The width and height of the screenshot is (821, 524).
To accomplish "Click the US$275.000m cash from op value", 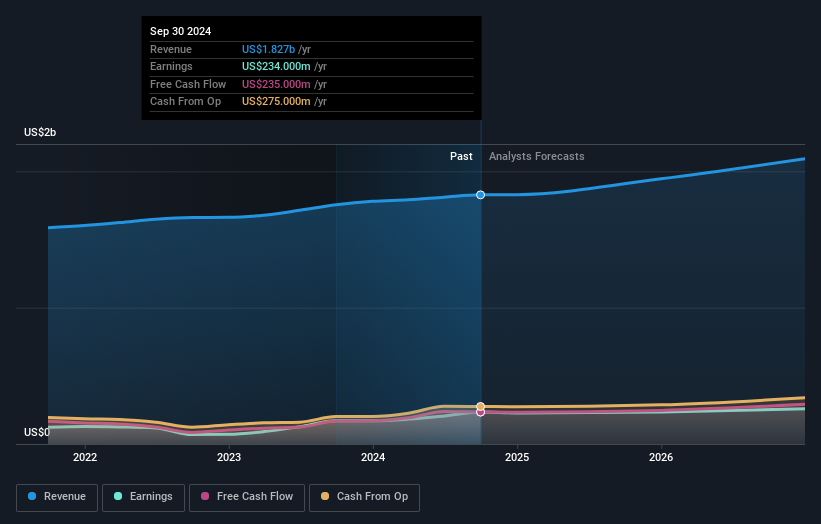I will tap(276, 102).
